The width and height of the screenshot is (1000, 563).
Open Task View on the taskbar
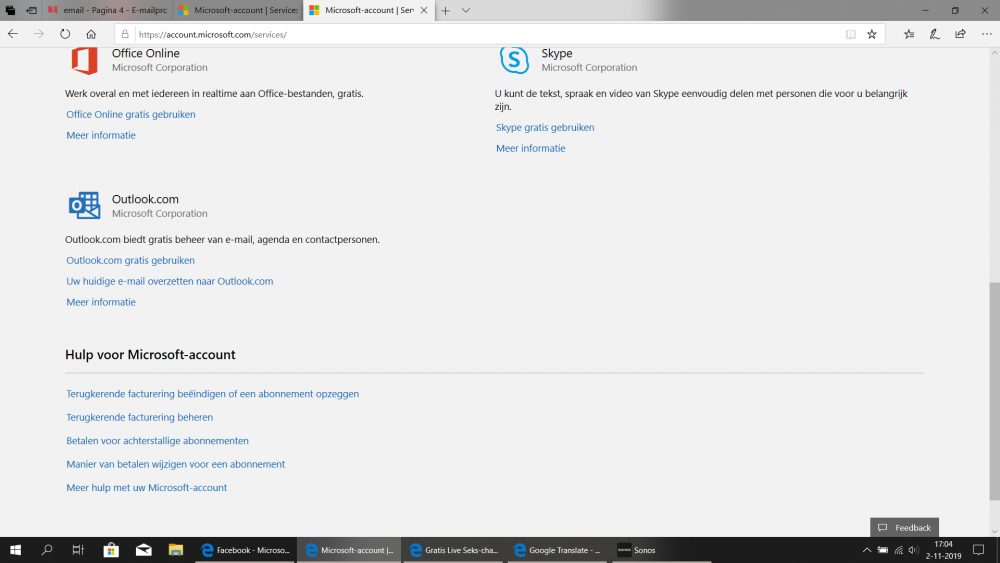point(78,550)
